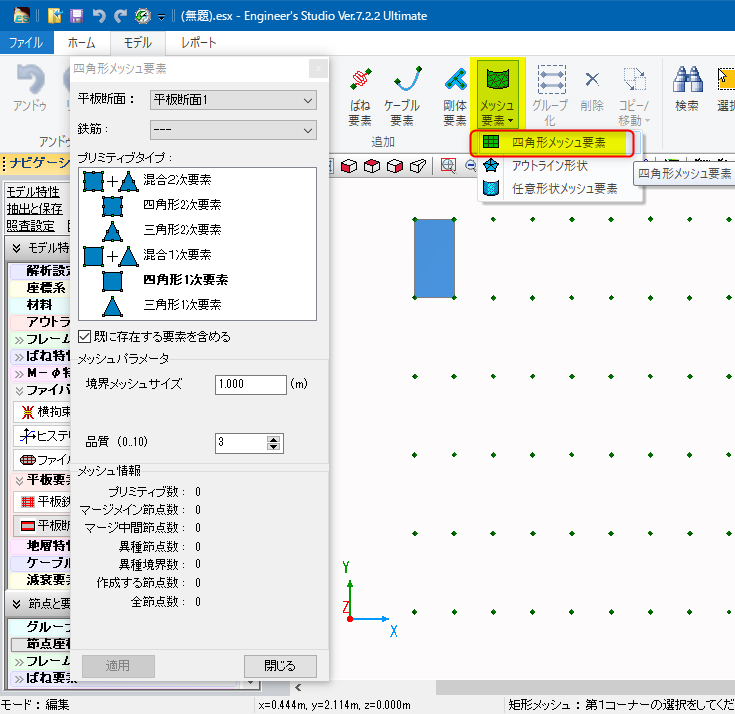Click the red front-view cube icon
This screenshot has height=714, width=735.
point(349,165)
